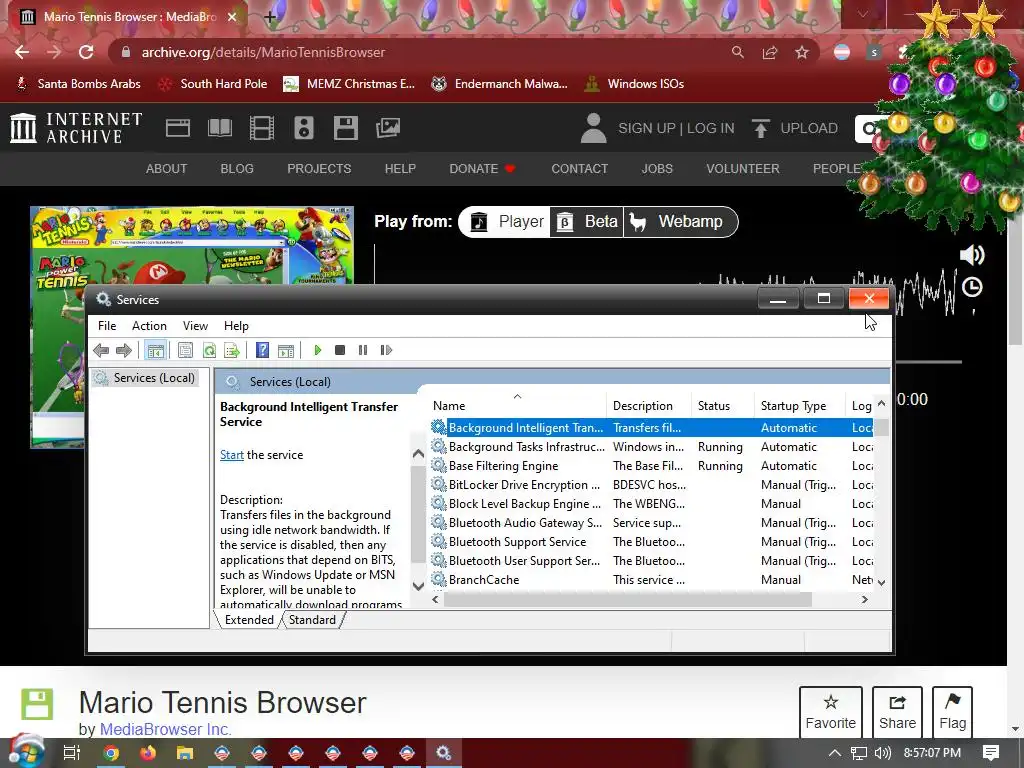This screenshot has height=768, width=1024.
Task: Click the Stop Service square icon
Action: (340, 351)
